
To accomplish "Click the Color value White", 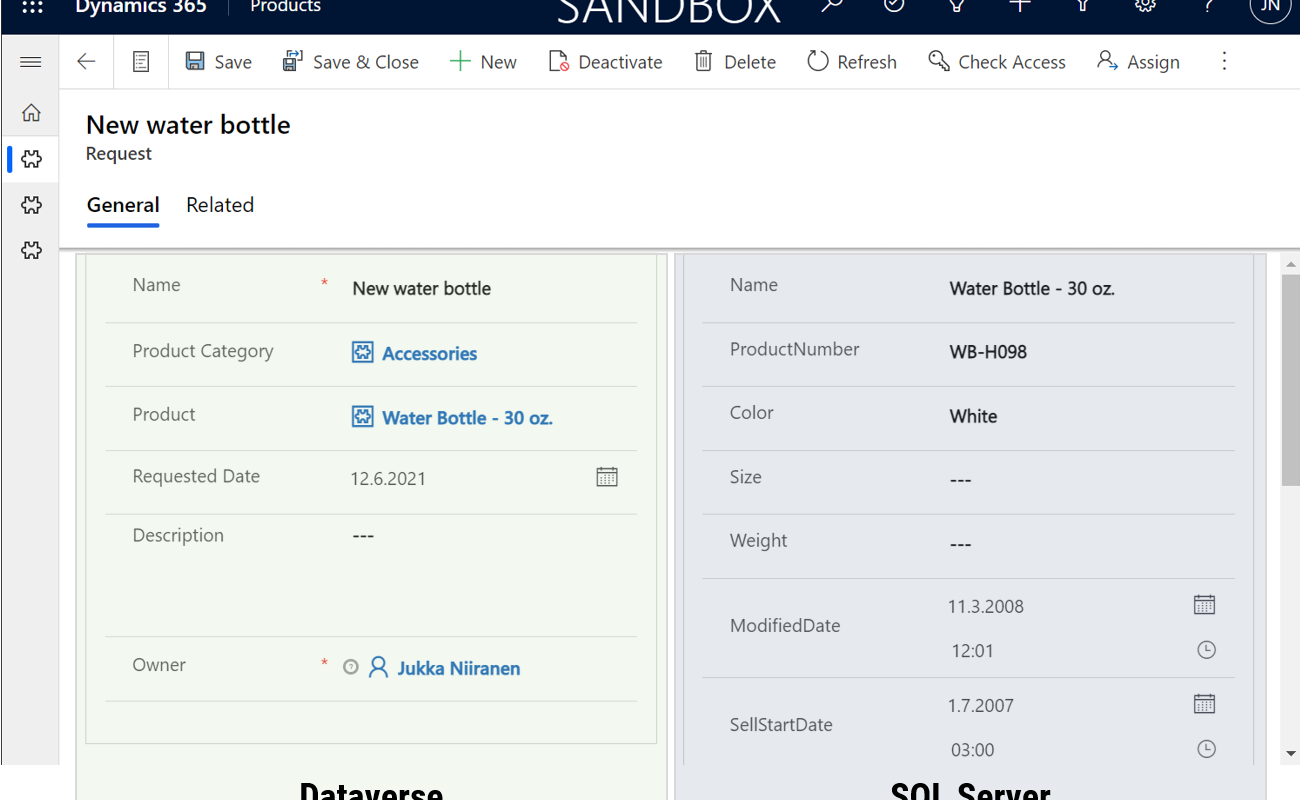I will [x=973, y=416].
